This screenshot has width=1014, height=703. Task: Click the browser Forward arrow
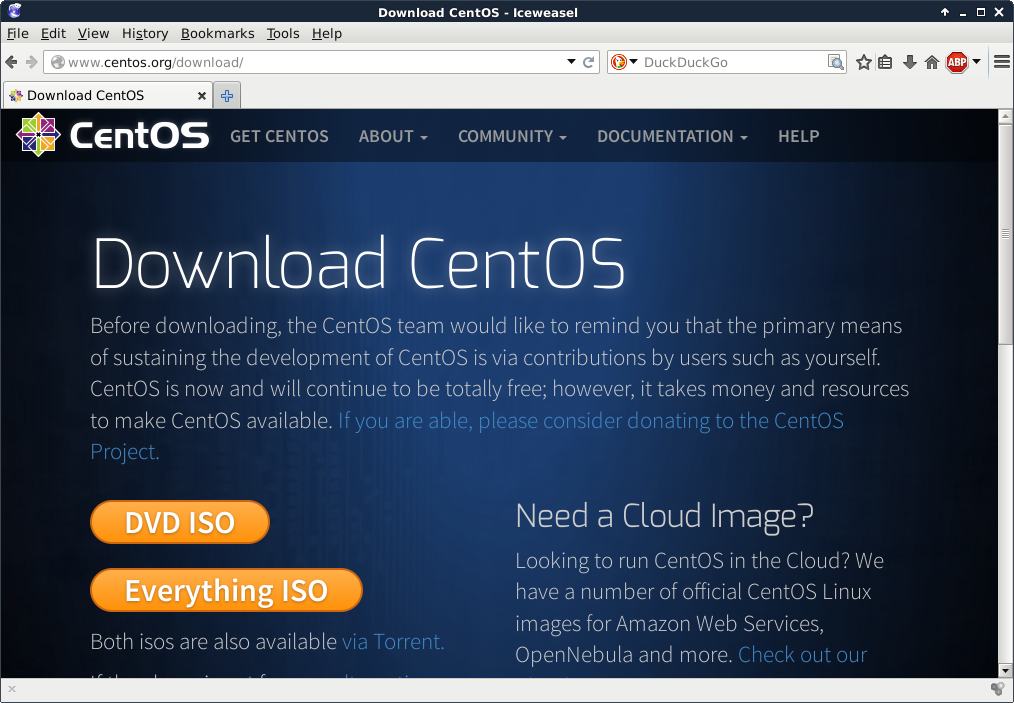point(31,62)
